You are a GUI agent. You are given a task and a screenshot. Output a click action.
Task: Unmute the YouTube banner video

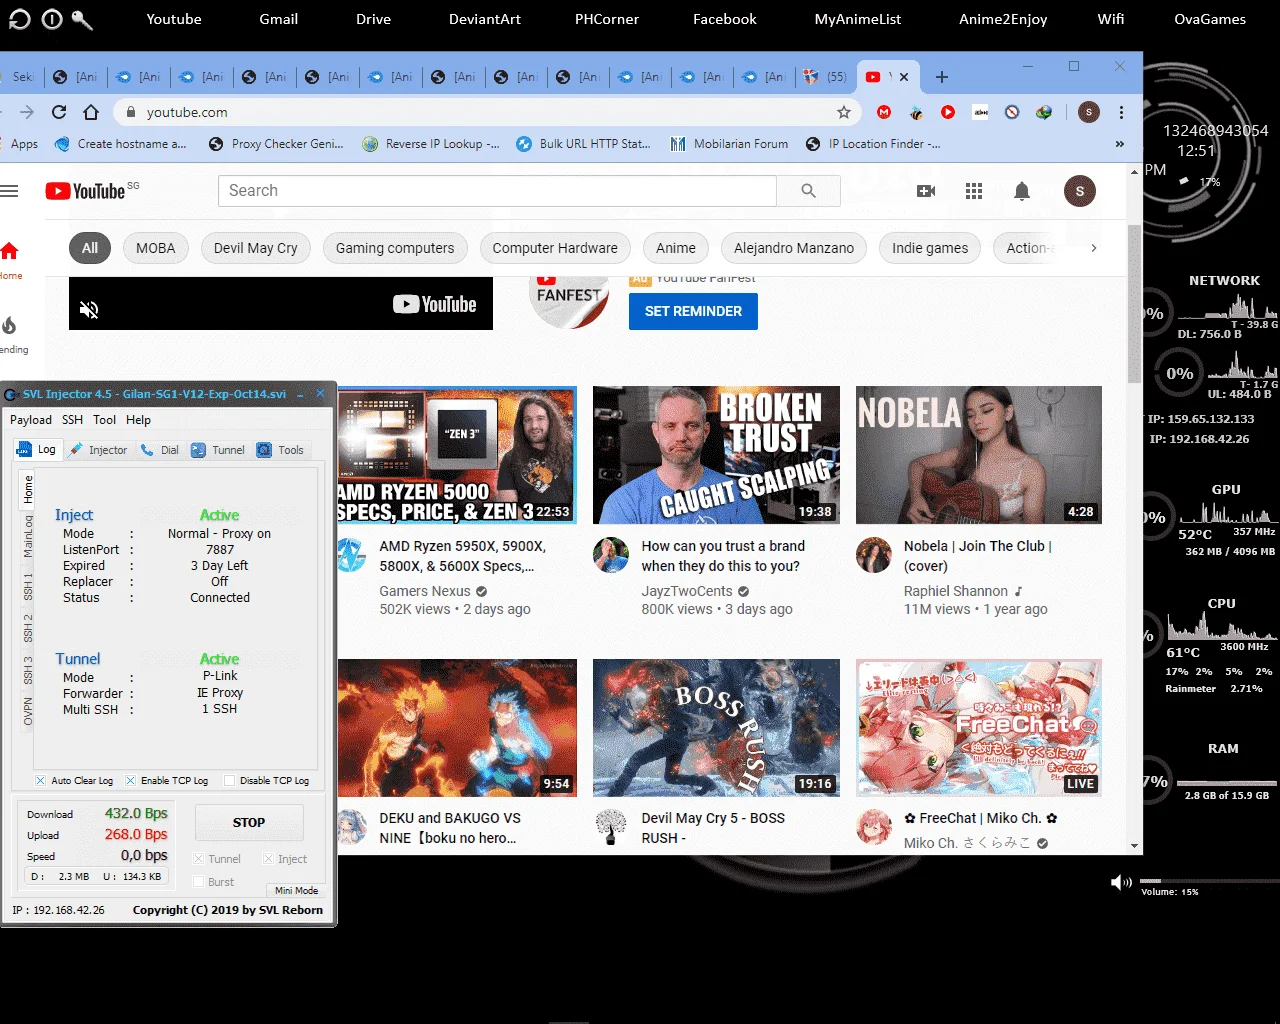(89, 310)
